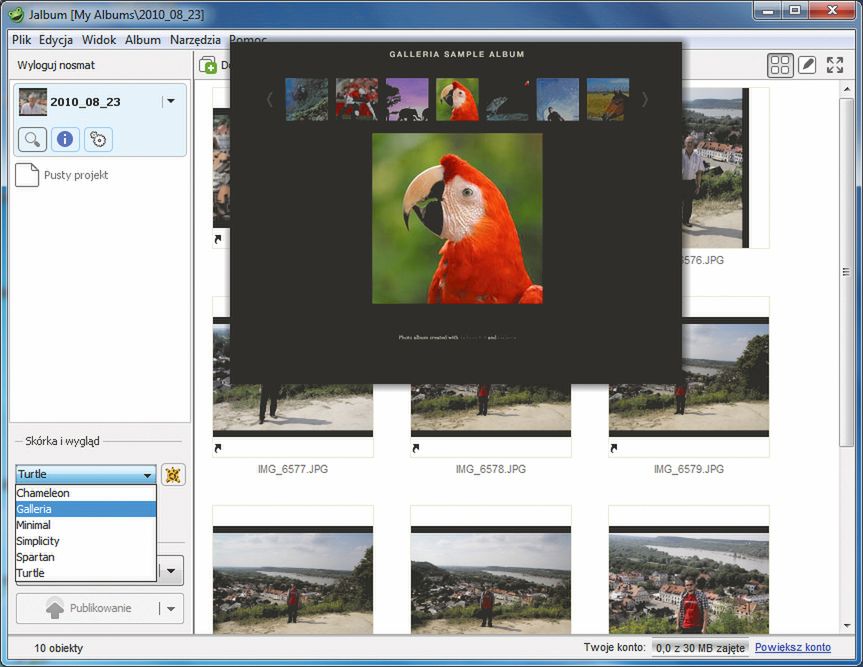This screenshot has width=863, height=667.
Task: Click the 10 obiekty status text
Action: pos(58,648)
